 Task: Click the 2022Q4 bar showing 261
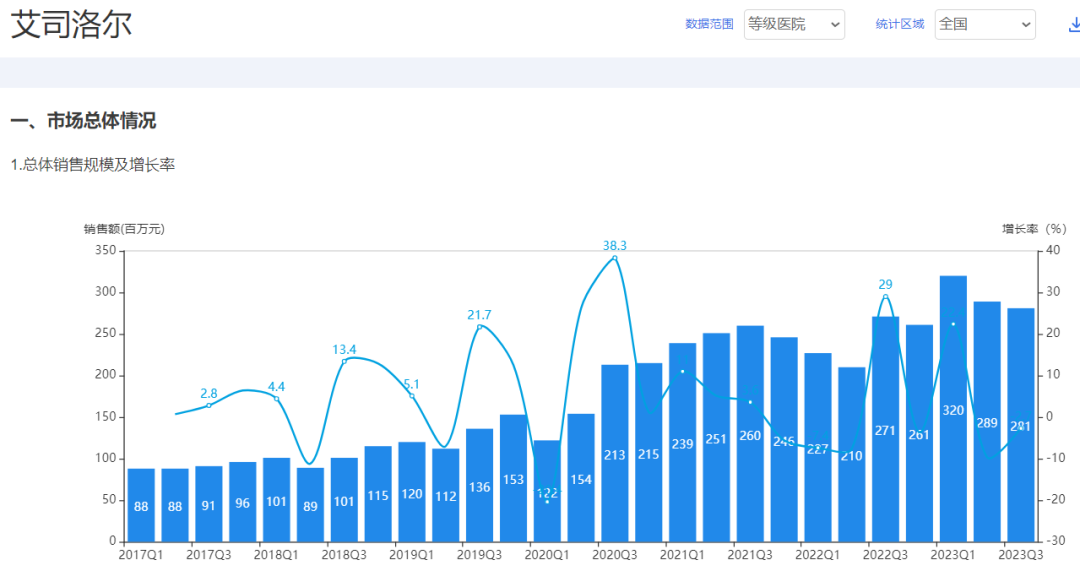click(920, 433)
